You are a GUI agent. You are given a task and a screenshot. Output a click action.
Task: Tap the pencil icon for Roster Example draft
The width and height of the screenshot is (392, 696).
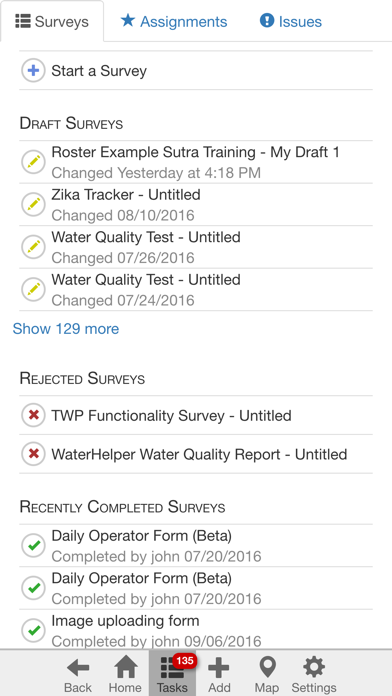point(33,162)
